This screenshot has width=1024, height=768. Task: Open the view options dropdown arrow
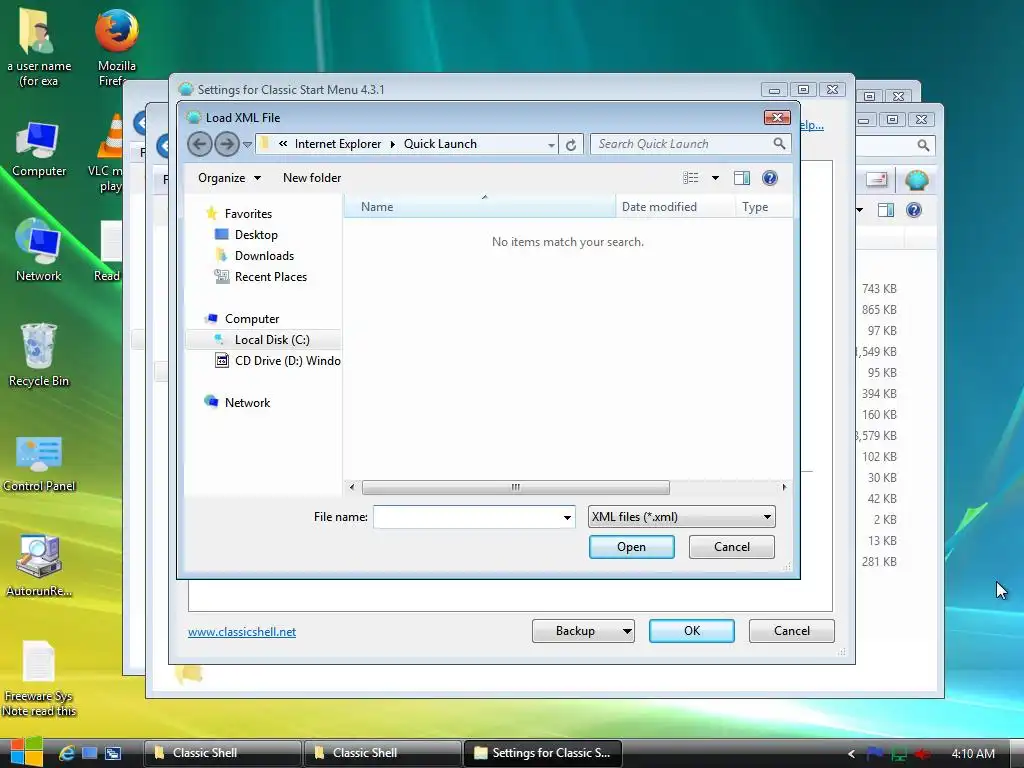[x=715, y=178]
